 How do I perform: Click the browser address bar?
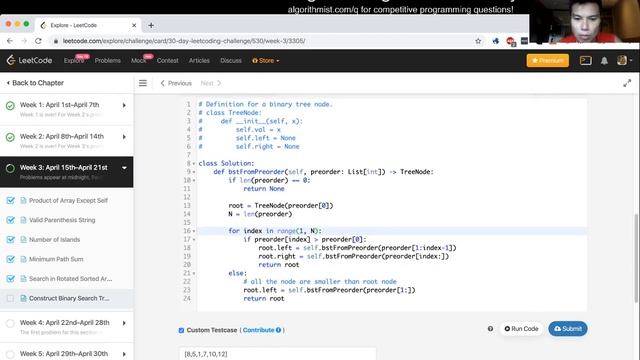point(261,41)
